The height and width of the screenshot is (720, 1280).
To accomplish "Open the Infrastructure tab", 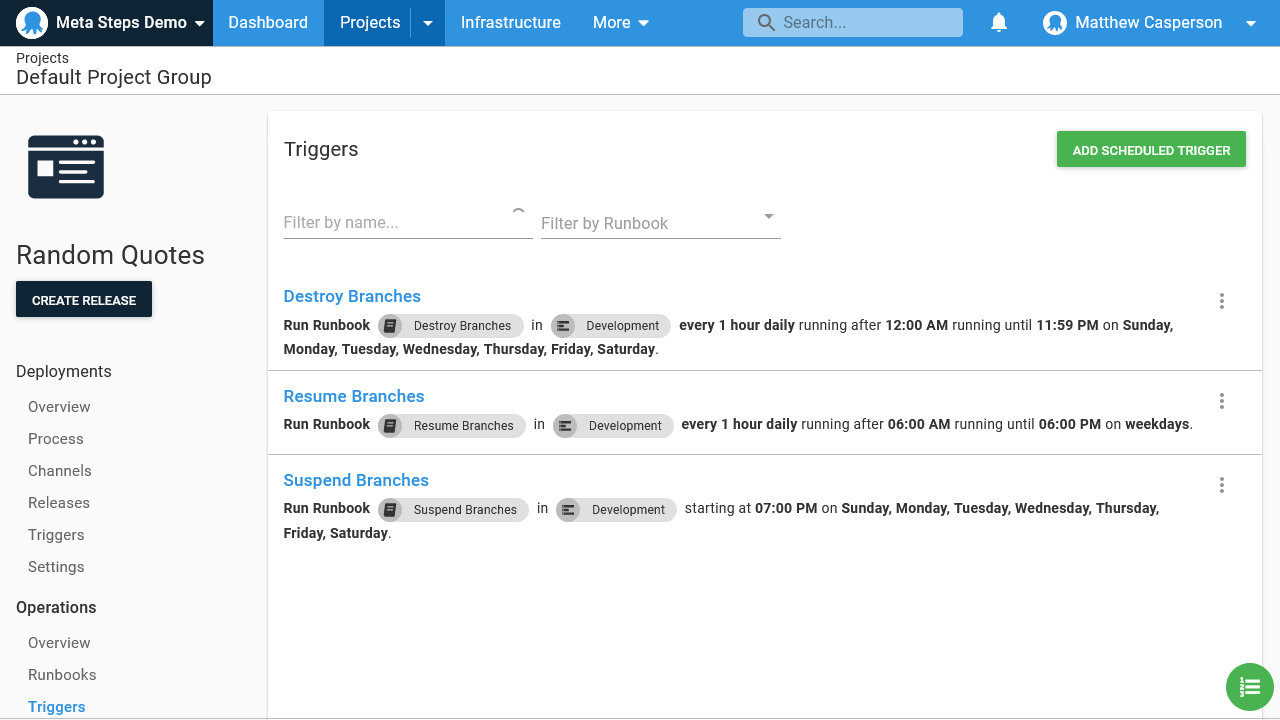I will pos(510,23).
